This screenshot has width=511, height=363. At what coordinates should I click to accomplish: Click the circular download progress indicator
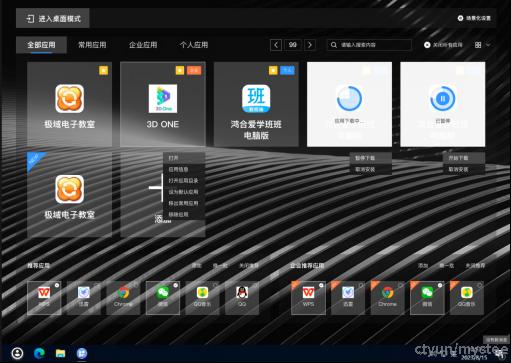tap(349, 99)
